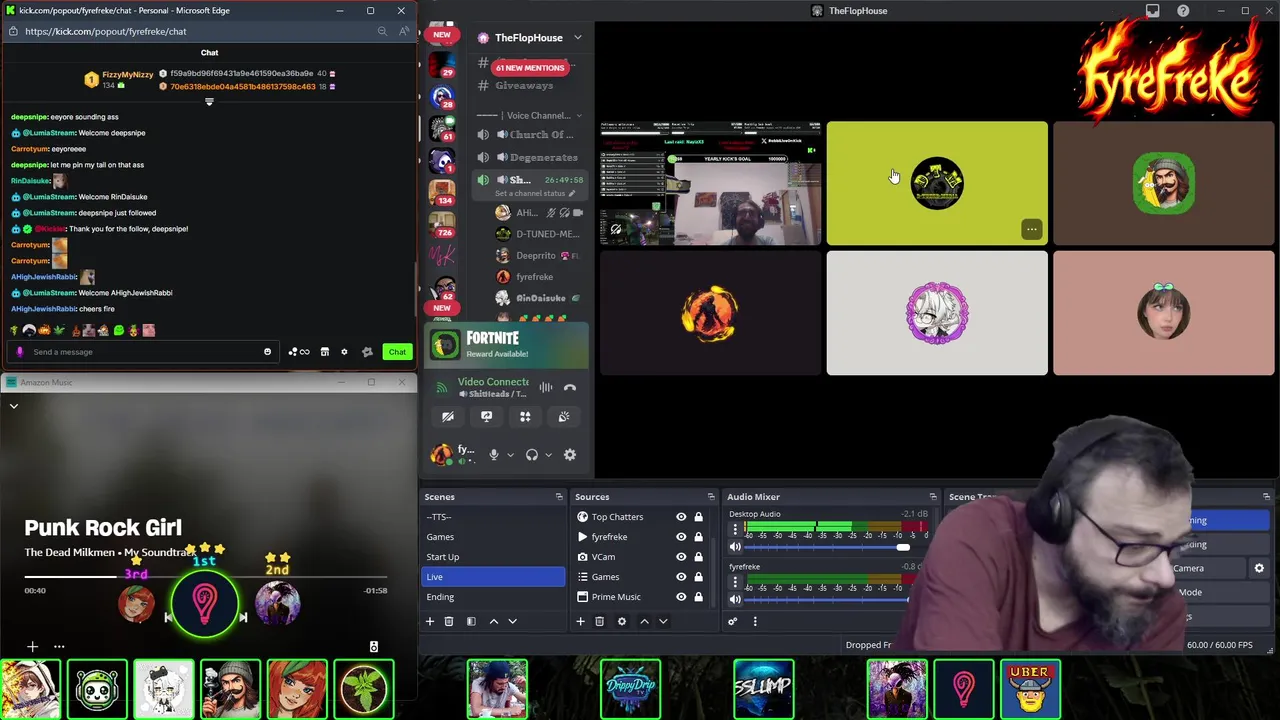Open microphone input options arrow in Discord
The width and height of the screenshot is (1280, 720).
coord(510,455)
